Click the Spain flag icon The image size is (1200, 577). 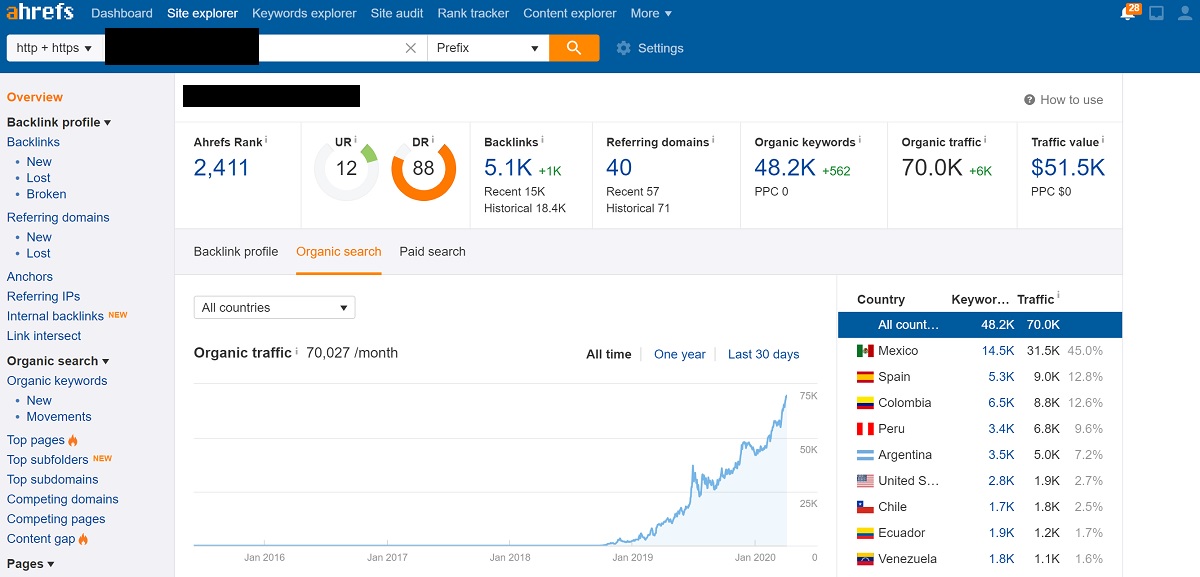[x=866, y=377]
